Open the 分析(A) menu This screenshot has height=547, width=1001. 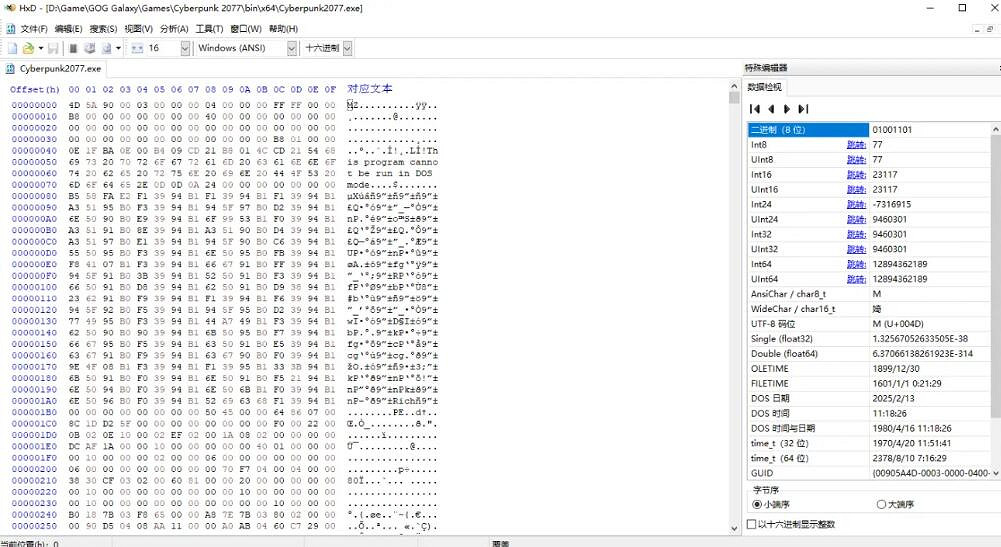(x=173, y=28)
